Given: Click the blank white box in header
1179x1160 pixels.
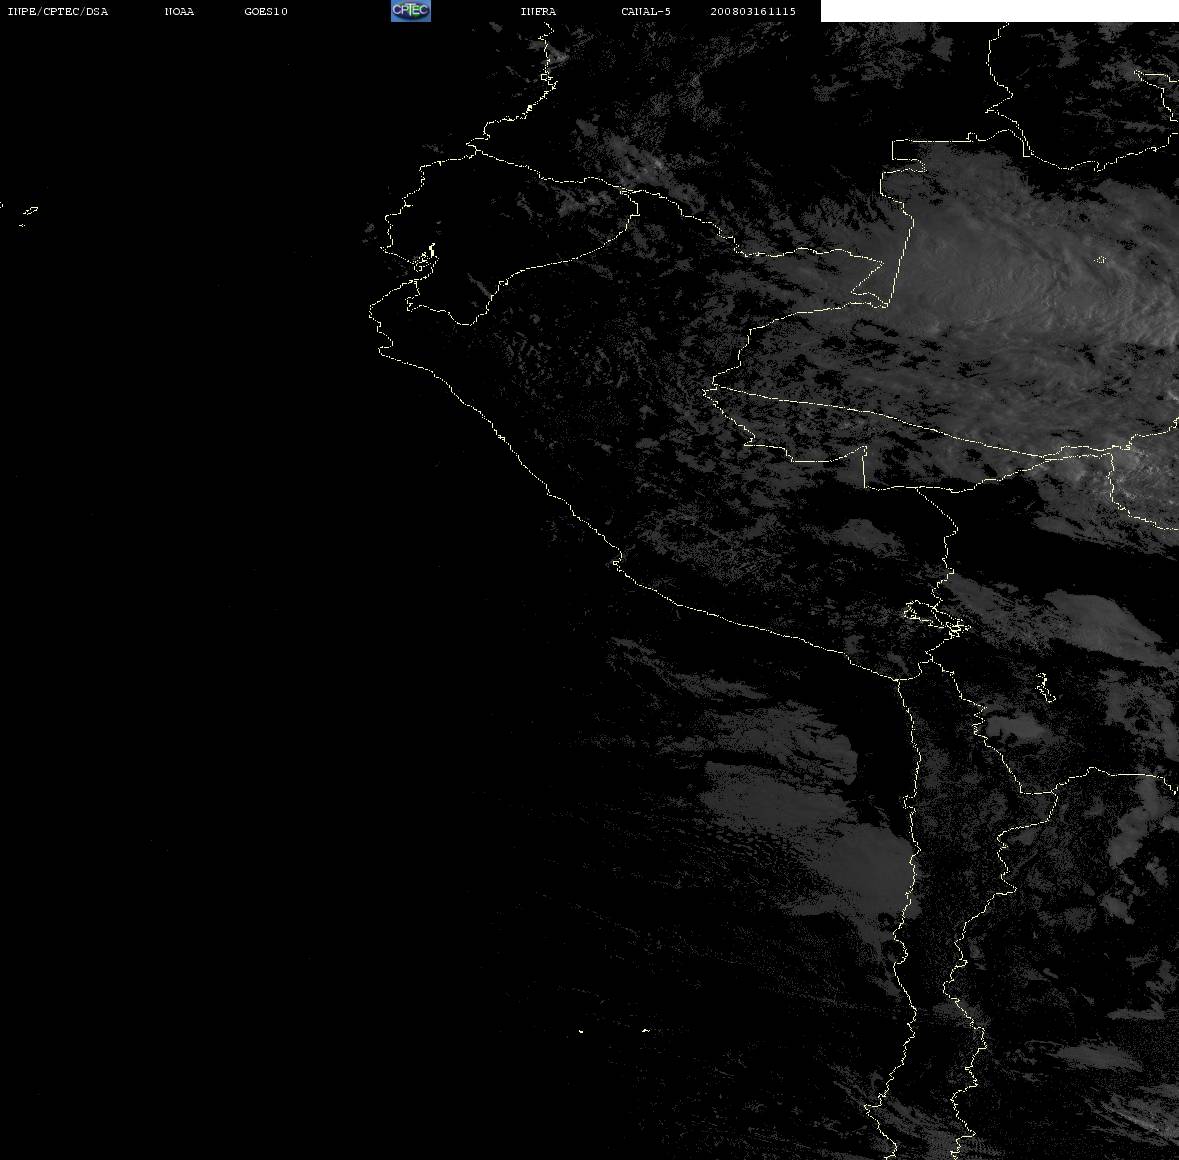Looking at the screenshot, I should 999,11.
